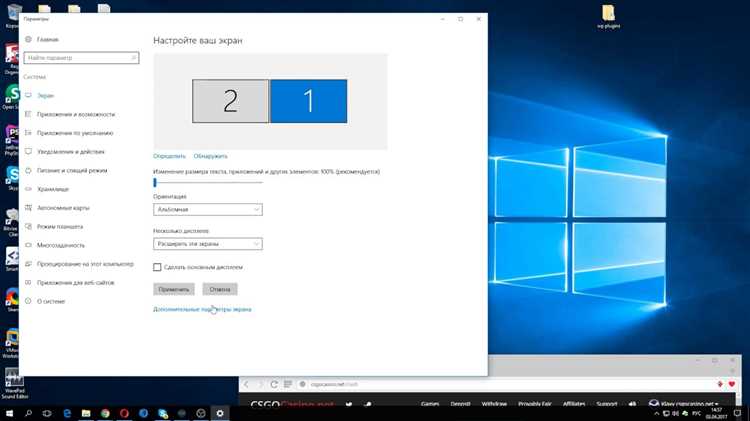Check Сделать основным дисплеем checkbox
The width and height of the screenshot is (750, 421).
(157, 267)
